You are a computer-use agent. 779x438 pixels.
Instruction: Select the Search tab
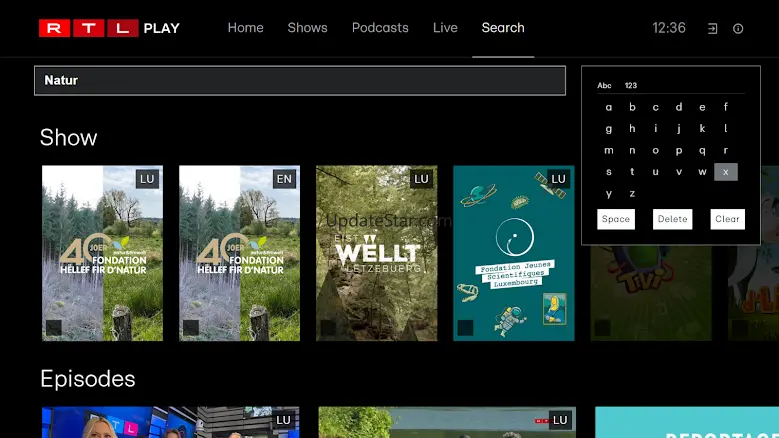pyautogui.click(x=503, y=28)
